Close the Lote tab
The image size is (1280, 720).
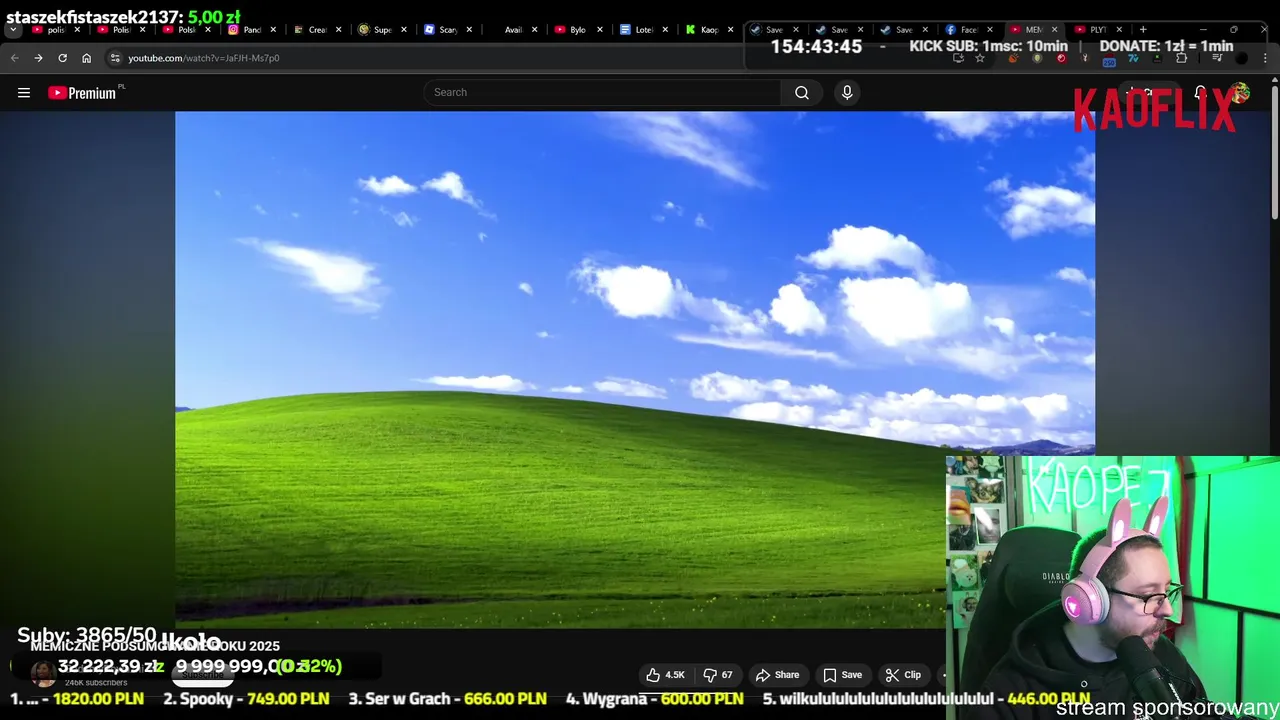[x=665, y=30]
